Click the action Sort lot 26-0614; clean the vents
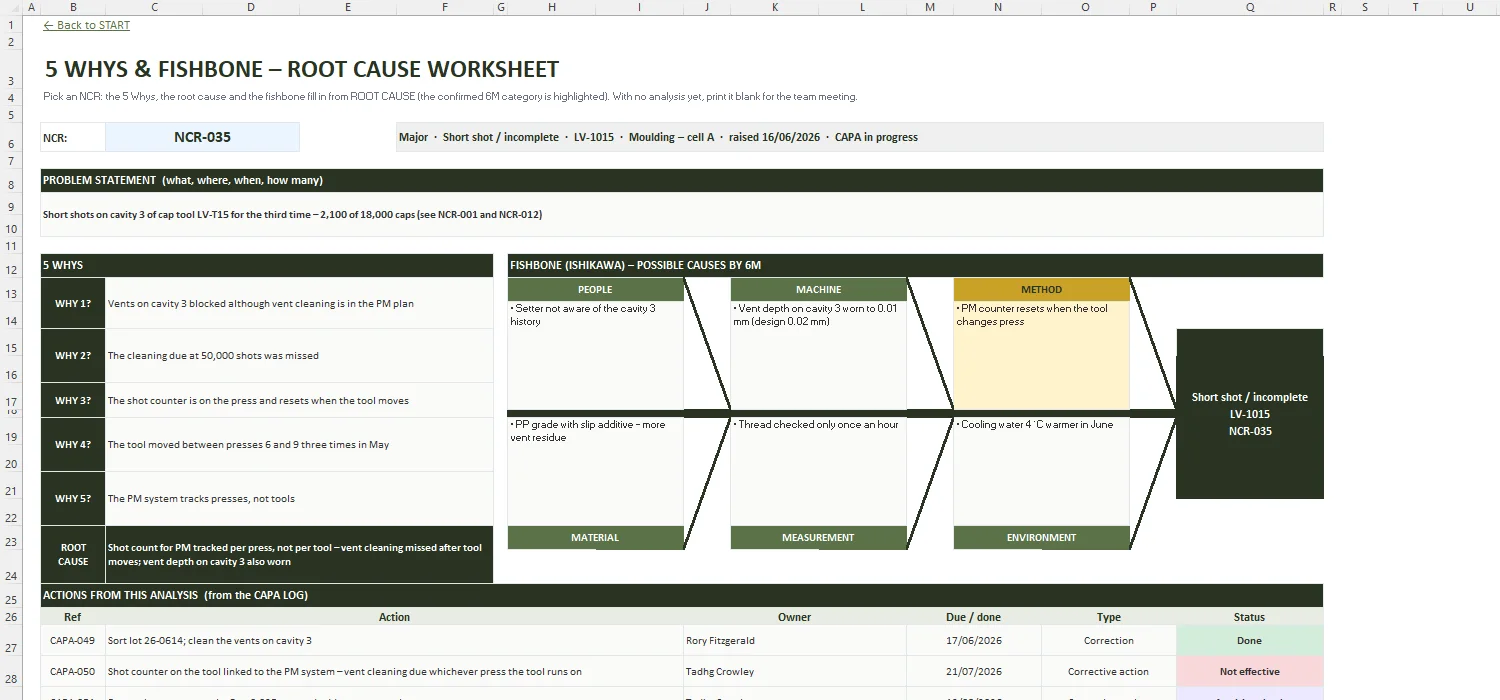Viewport: 1500px width, 700px height. click(394, 641)
